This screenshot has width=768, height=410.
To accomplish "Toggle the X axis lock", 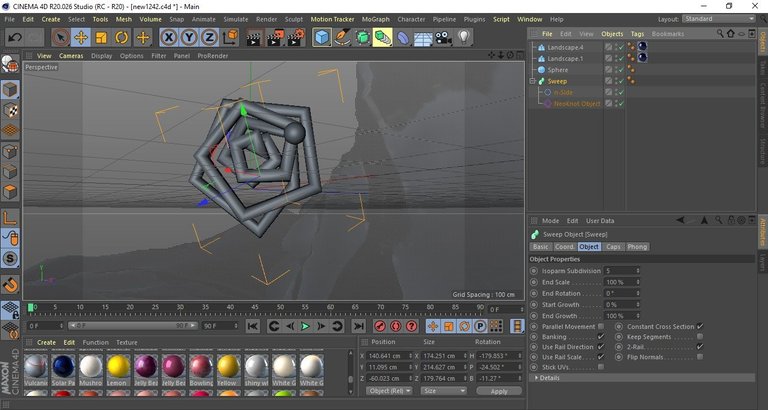I will (x=168, y=37).
